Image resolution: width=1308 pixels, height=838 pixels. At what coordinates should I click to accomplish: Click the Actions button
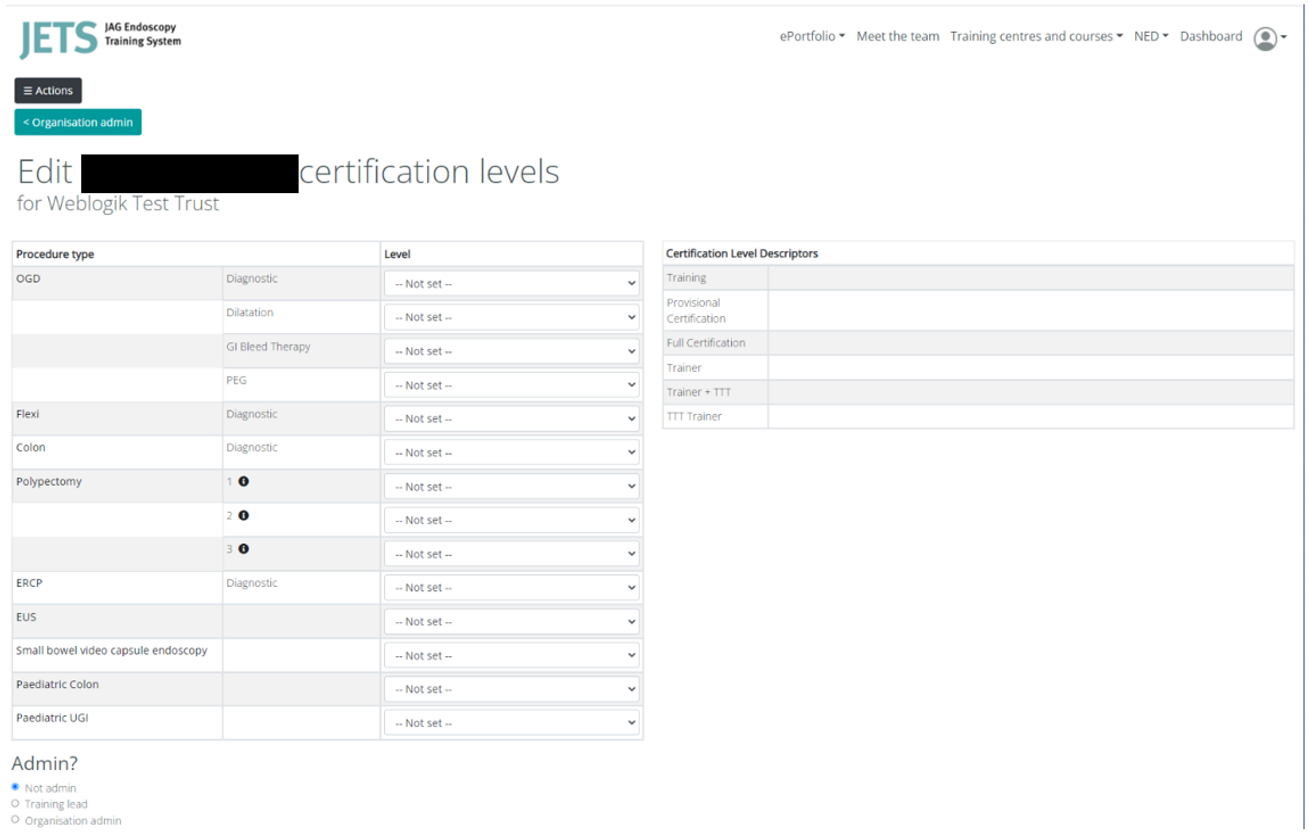click(48, 91)
